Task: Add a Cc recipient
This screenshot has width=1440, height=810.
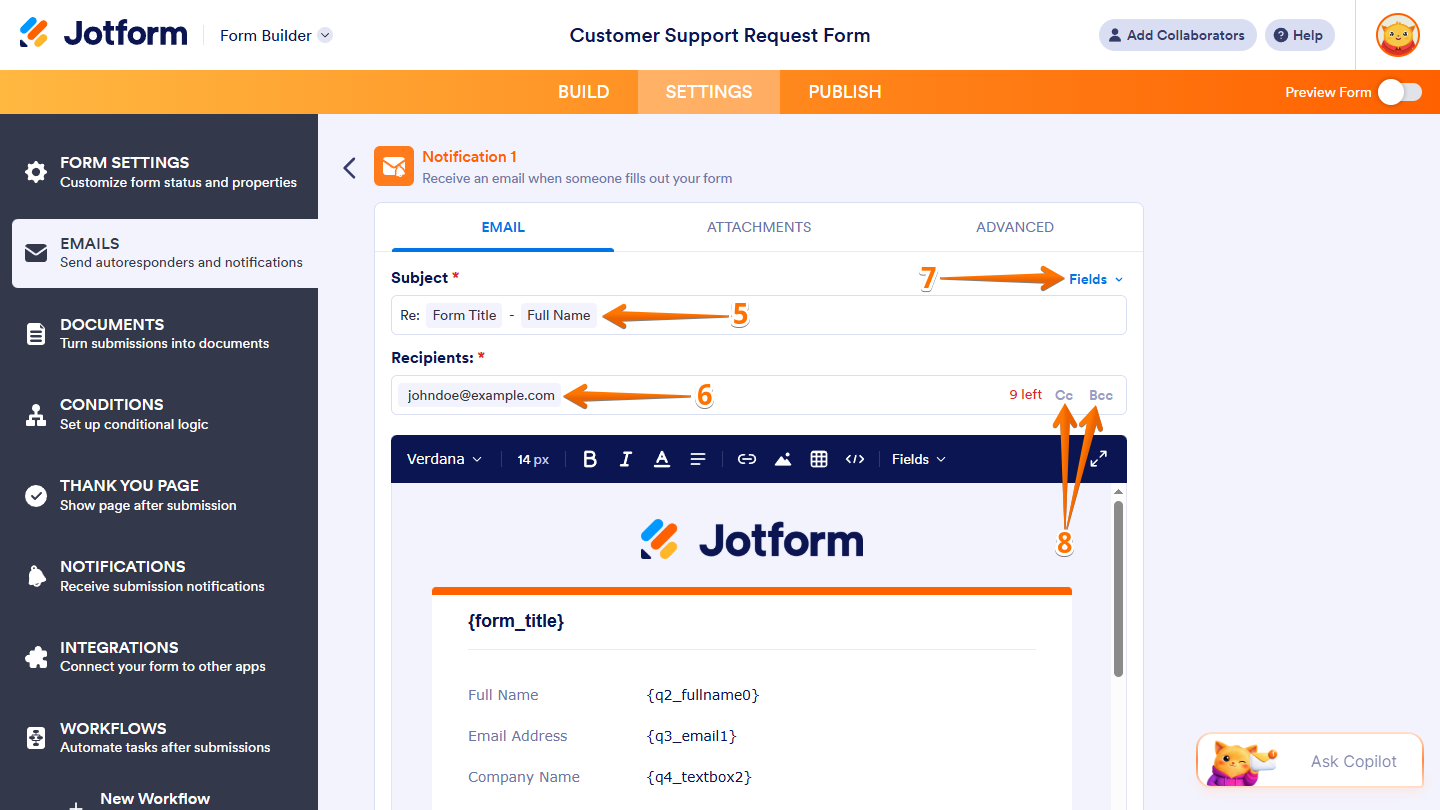Action: coord(1064,395)
